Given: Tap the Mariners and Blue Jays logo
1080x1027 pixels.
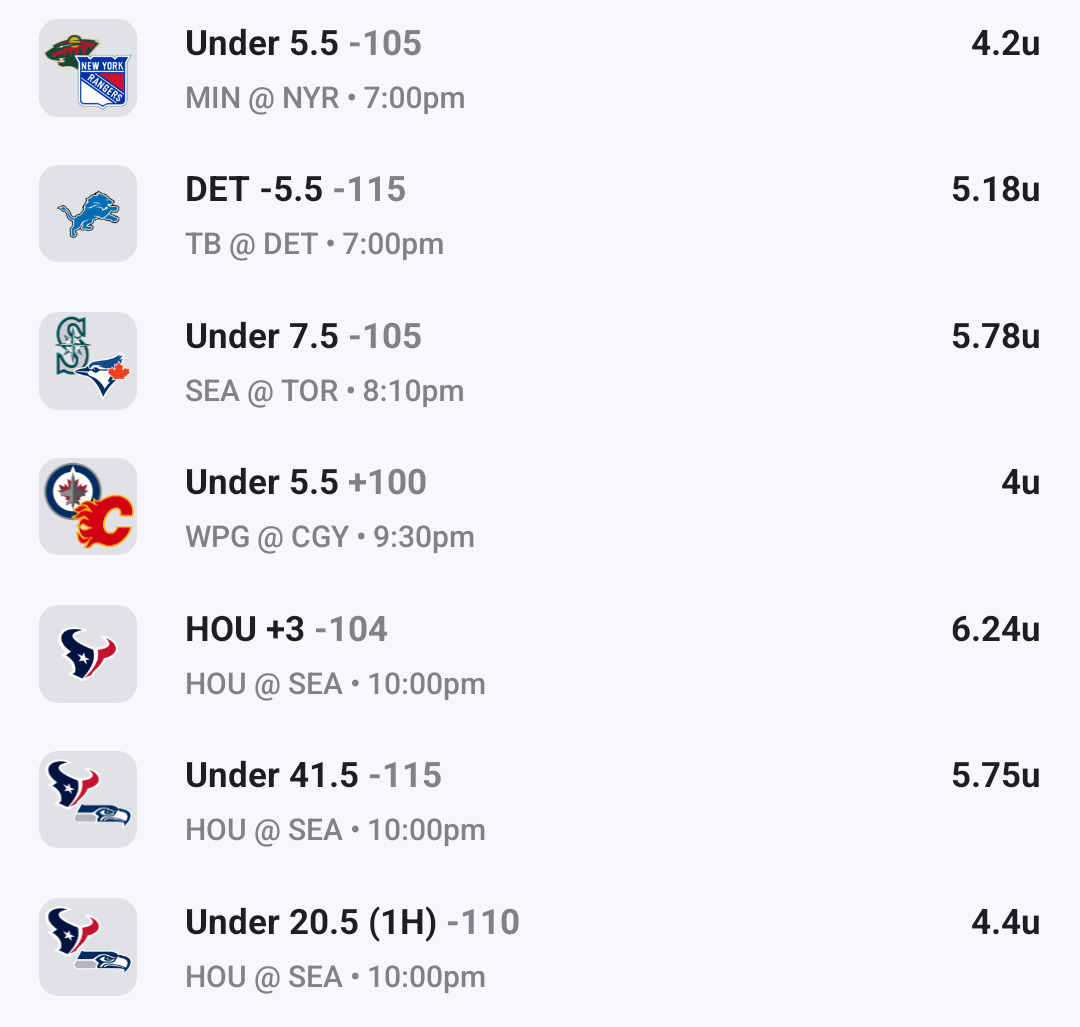Looking at the screenshot, I should coord(88,361).
